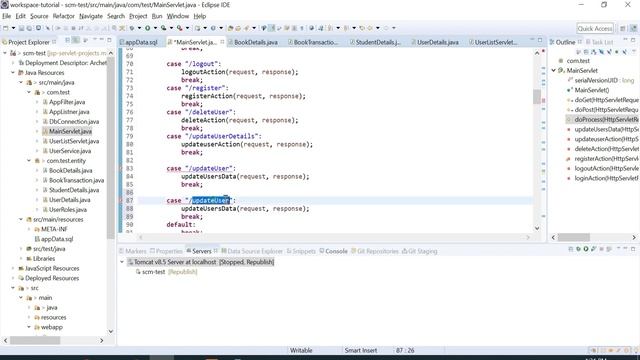Click the green Start the server icon
Image resolution: width=640 pixels, height=360 pixels.
click(586, 249)
